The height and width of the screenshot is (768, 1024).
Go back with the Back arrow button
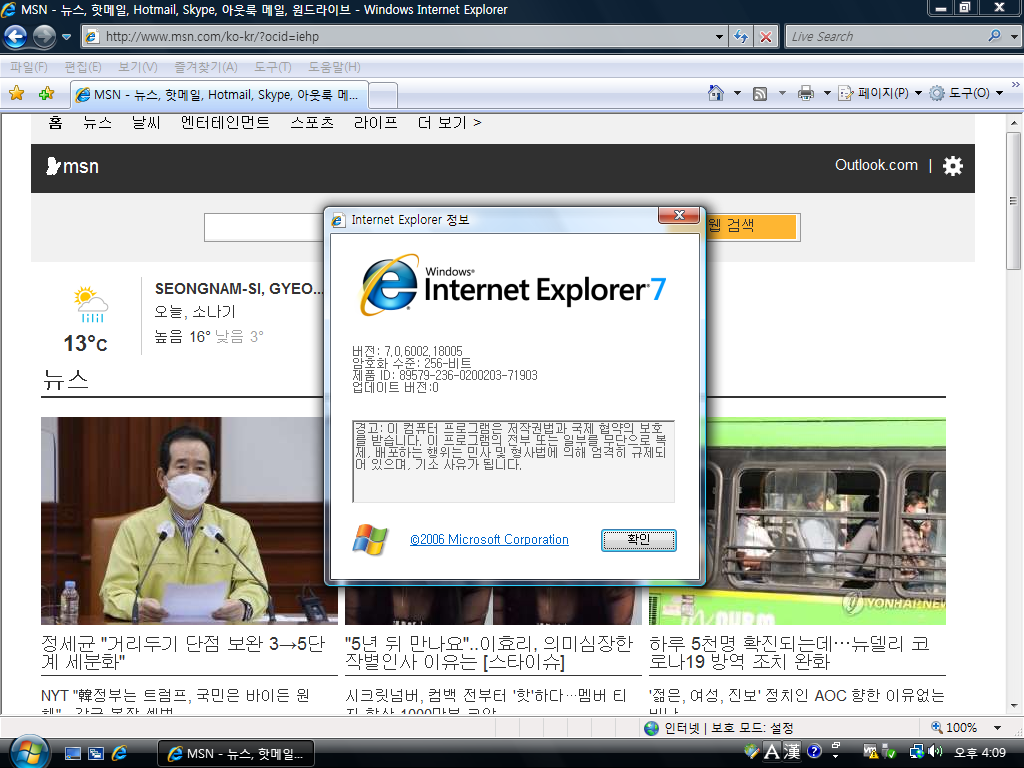[x=16, y=37]
